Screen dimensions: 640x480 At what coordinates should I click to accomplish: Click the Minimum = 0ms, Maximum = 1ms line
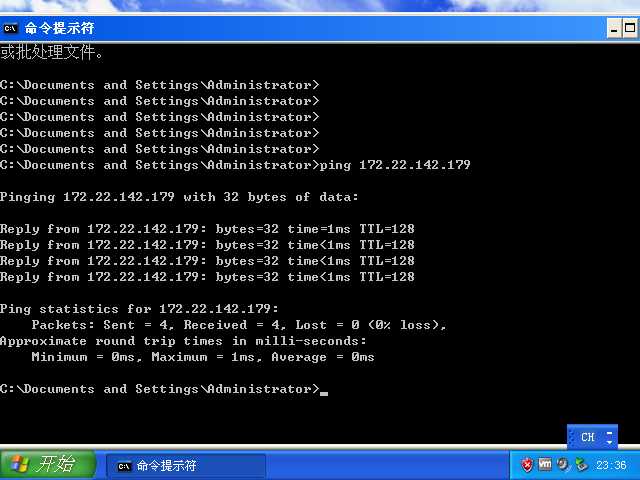point(203,357)
